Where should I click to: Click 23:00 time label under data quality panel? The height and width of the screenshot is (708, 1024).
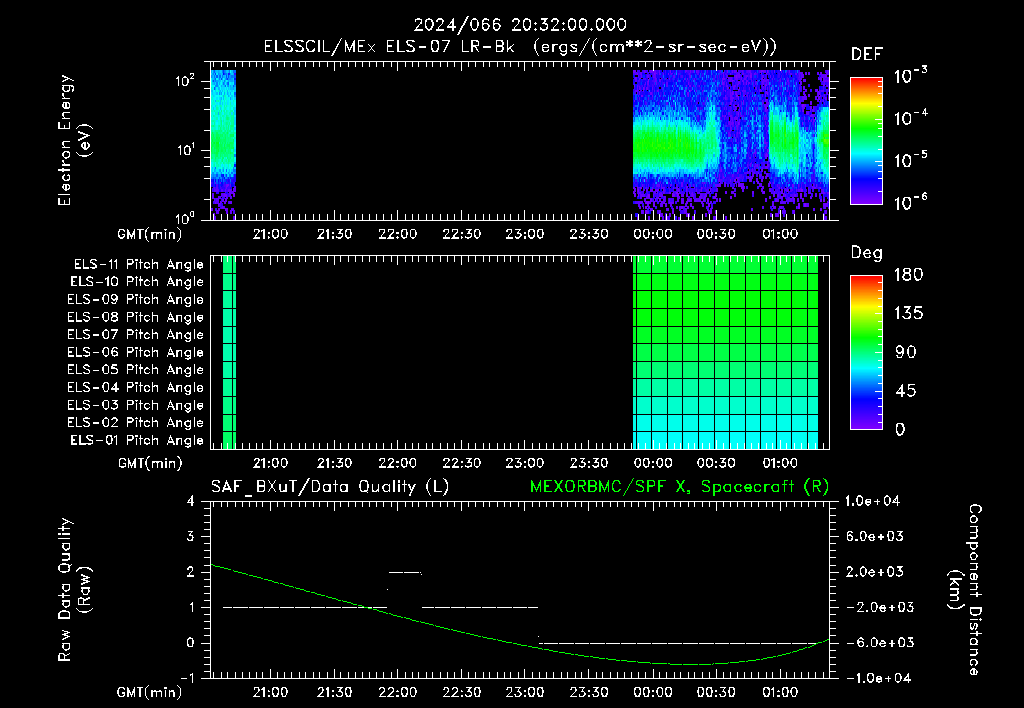pyautogui.click(x=525, y=692)
